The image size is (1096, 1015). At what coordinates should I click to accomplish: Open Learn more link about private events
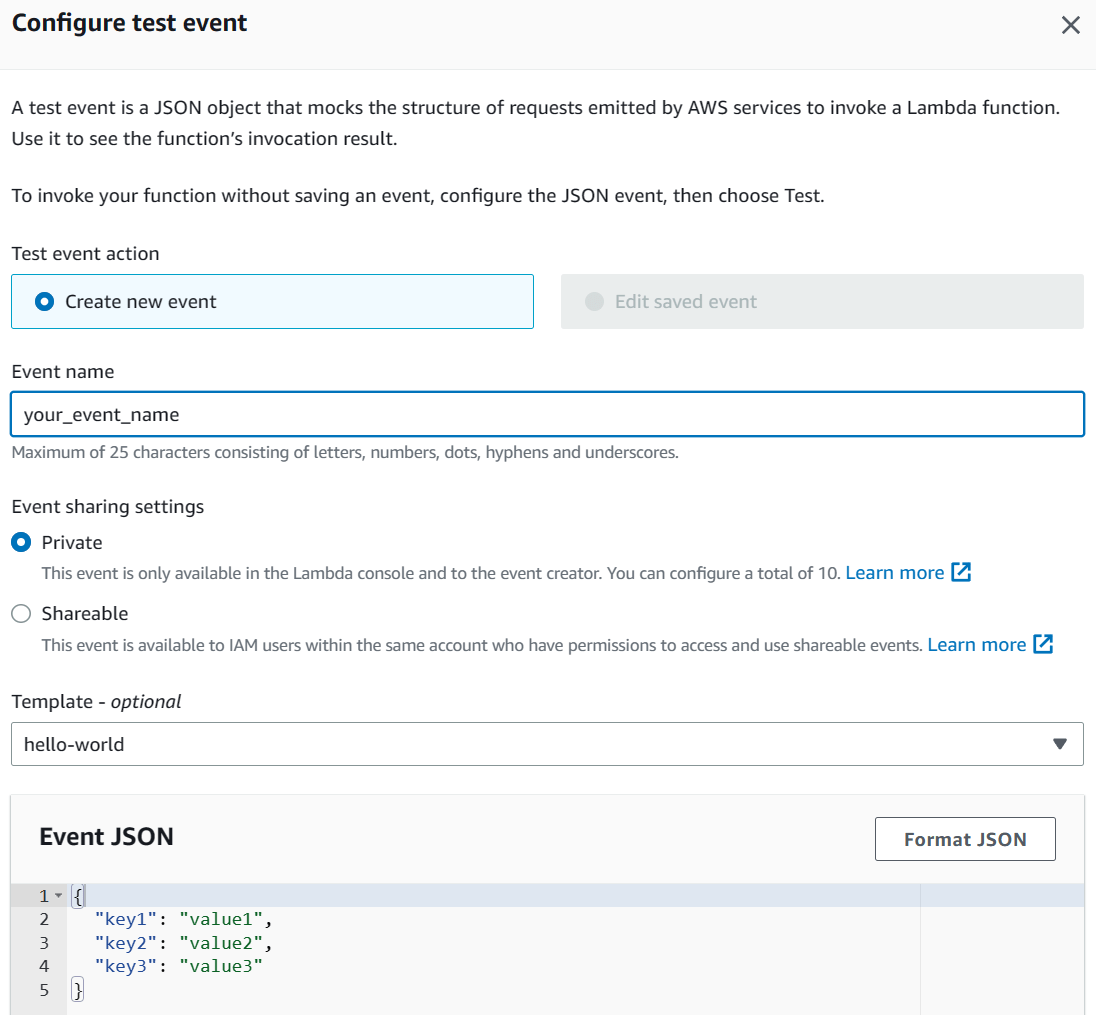pos(895,572)
